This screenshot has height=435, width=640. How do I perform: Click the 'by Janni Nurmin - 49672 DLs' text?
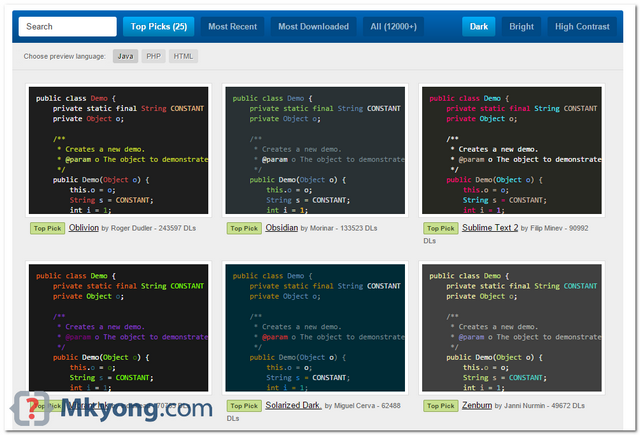pos(540,406)
